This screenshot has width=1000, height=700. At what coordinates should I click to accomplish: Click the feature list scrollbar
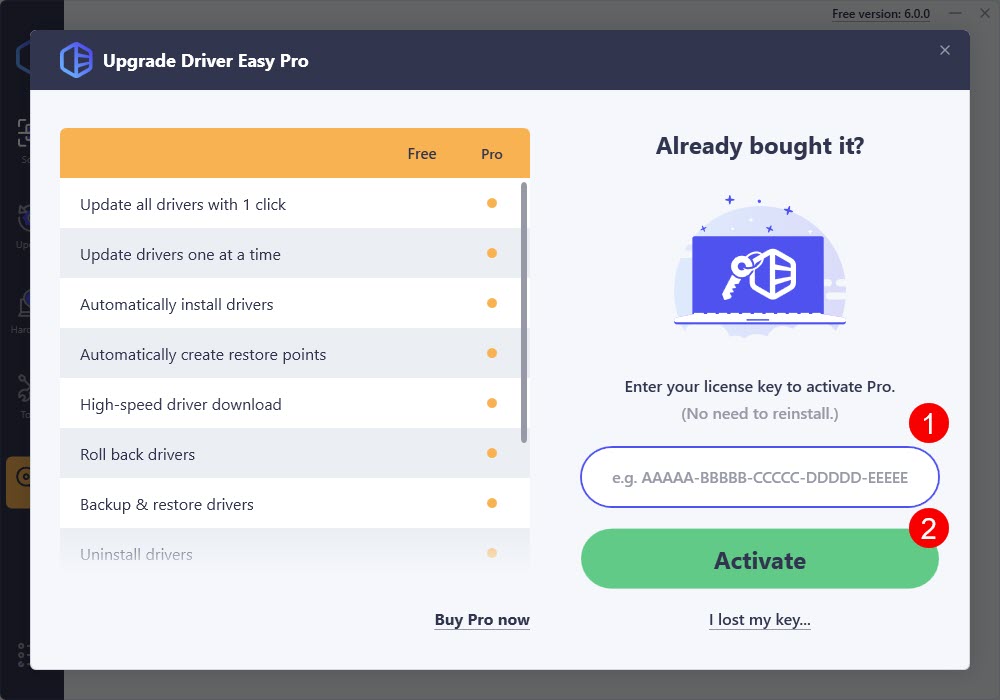point(524,312)
